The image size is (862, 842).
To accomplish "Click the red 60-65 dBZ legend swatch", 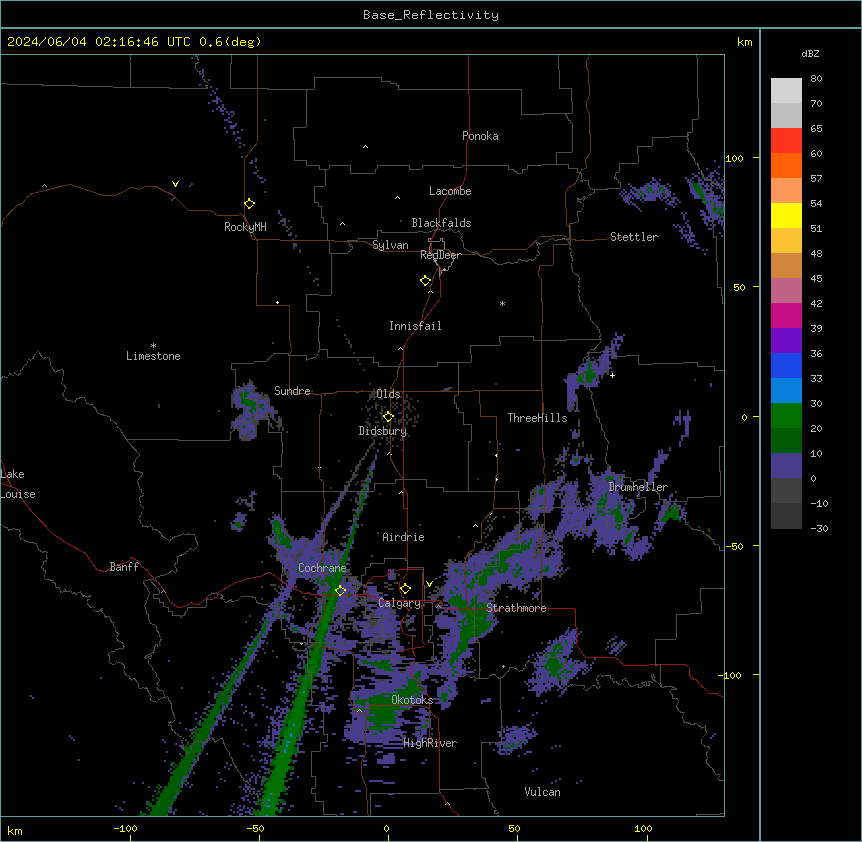I will [786, 141].
